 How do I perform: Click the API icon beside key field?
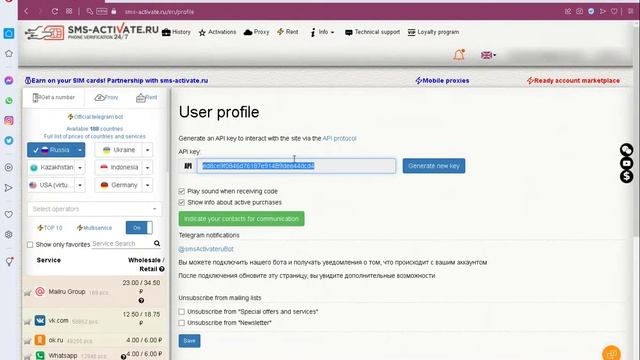188,166
